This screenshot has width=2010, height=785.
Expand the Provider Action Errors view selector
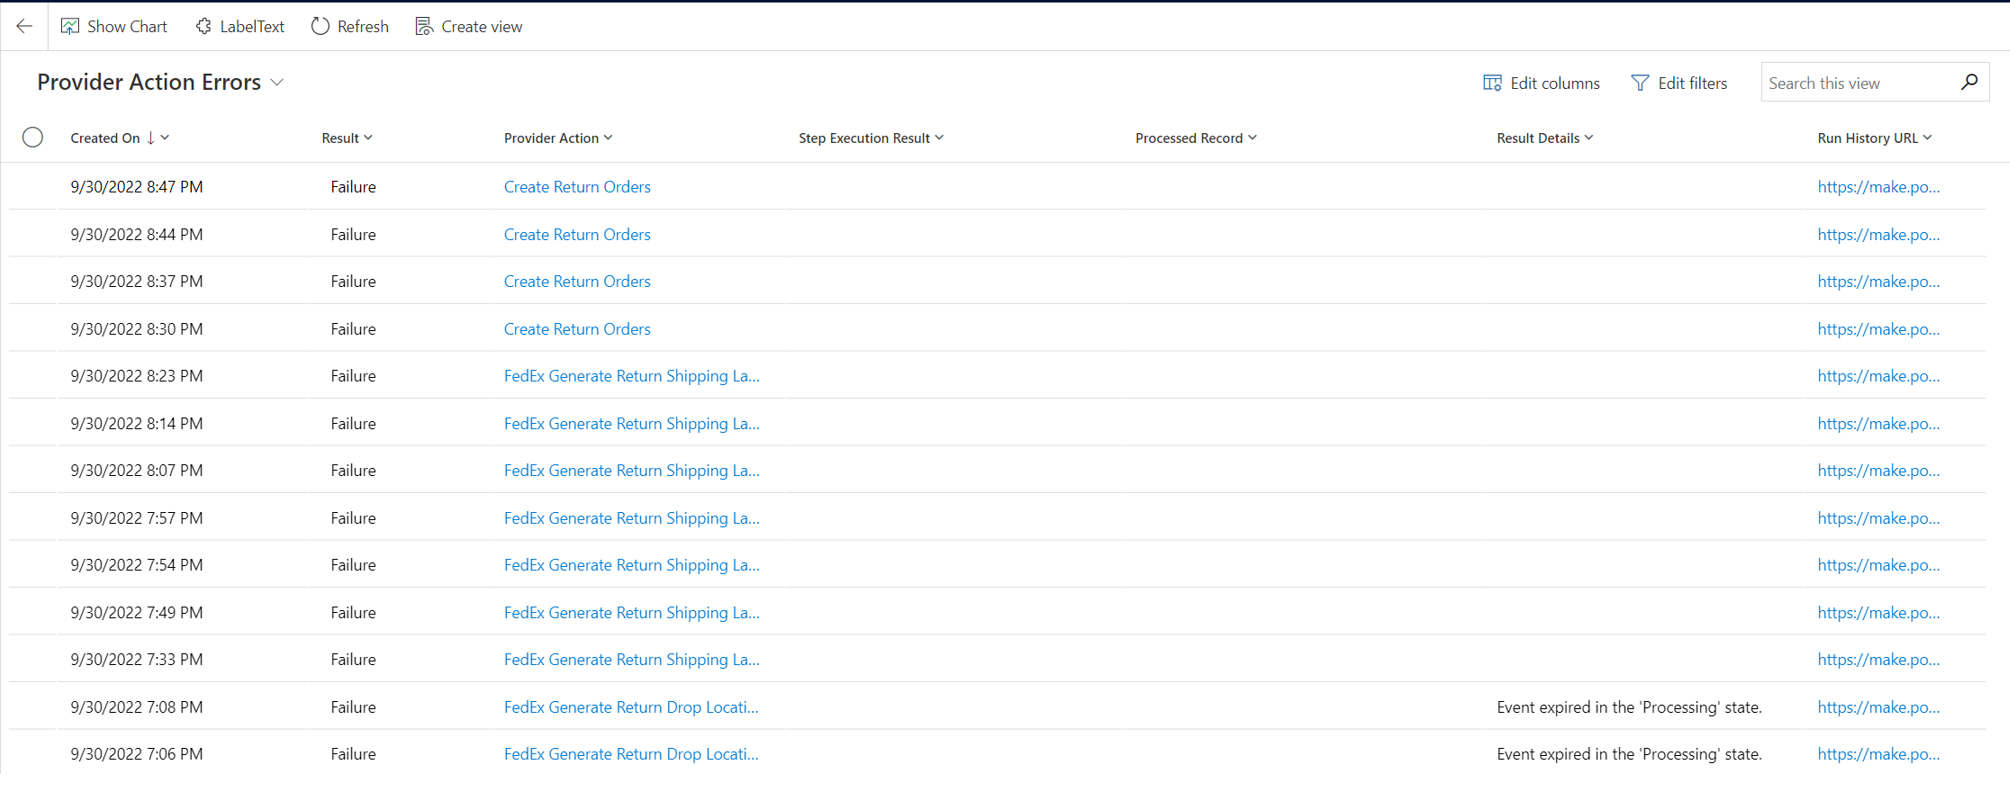pos(277,83)
